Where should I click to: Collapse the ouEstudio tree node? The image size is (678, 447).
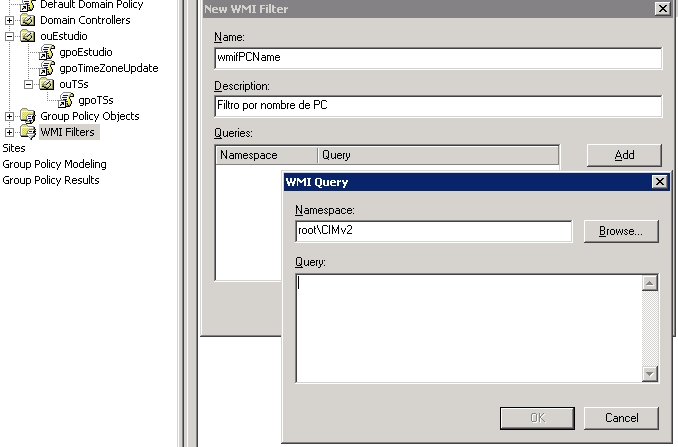tap(10, 36)
